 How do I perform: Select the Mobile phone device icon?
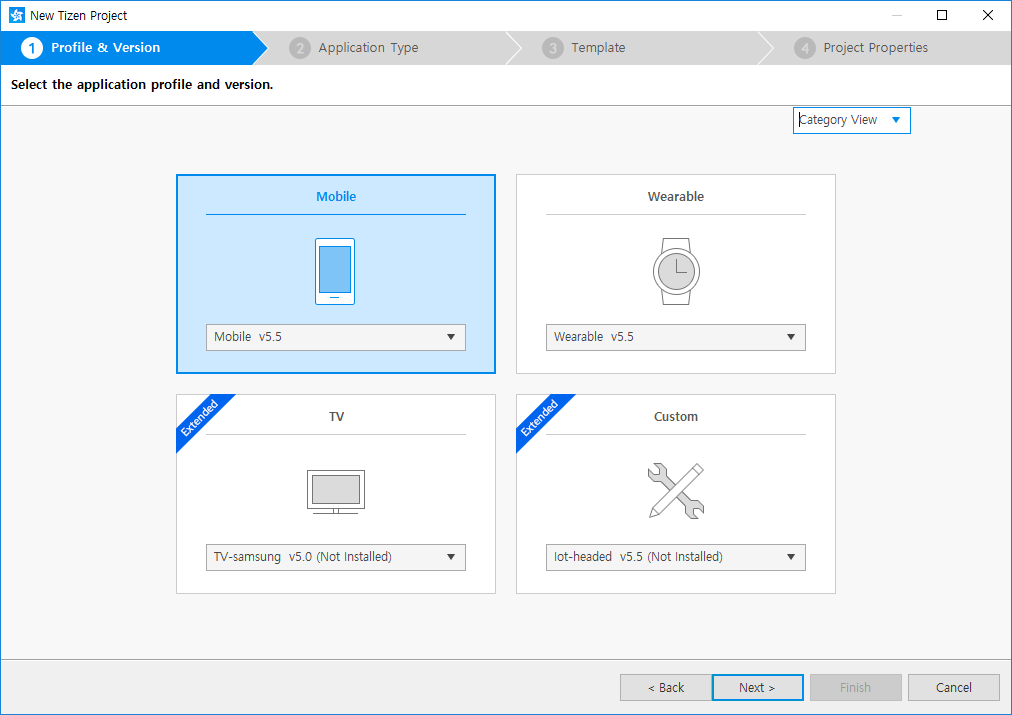334,270
